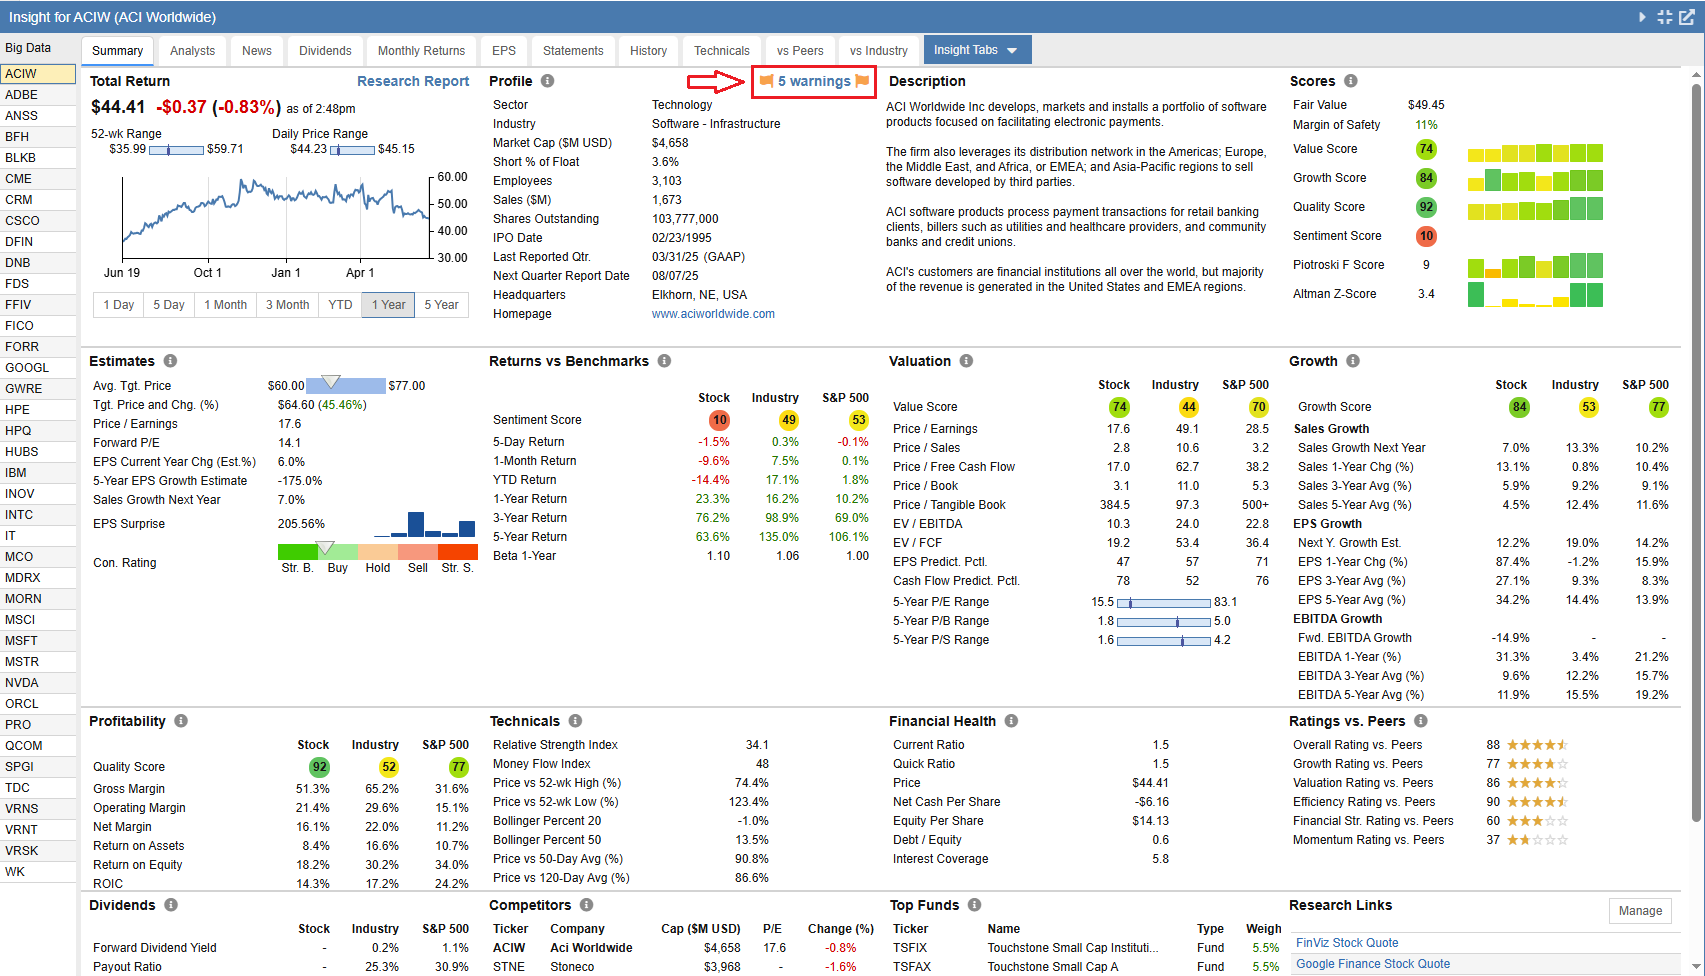Screen dimensions: 1705x976
Task: Click info icon next to Valuation heading
Action: tap(966, 361)
